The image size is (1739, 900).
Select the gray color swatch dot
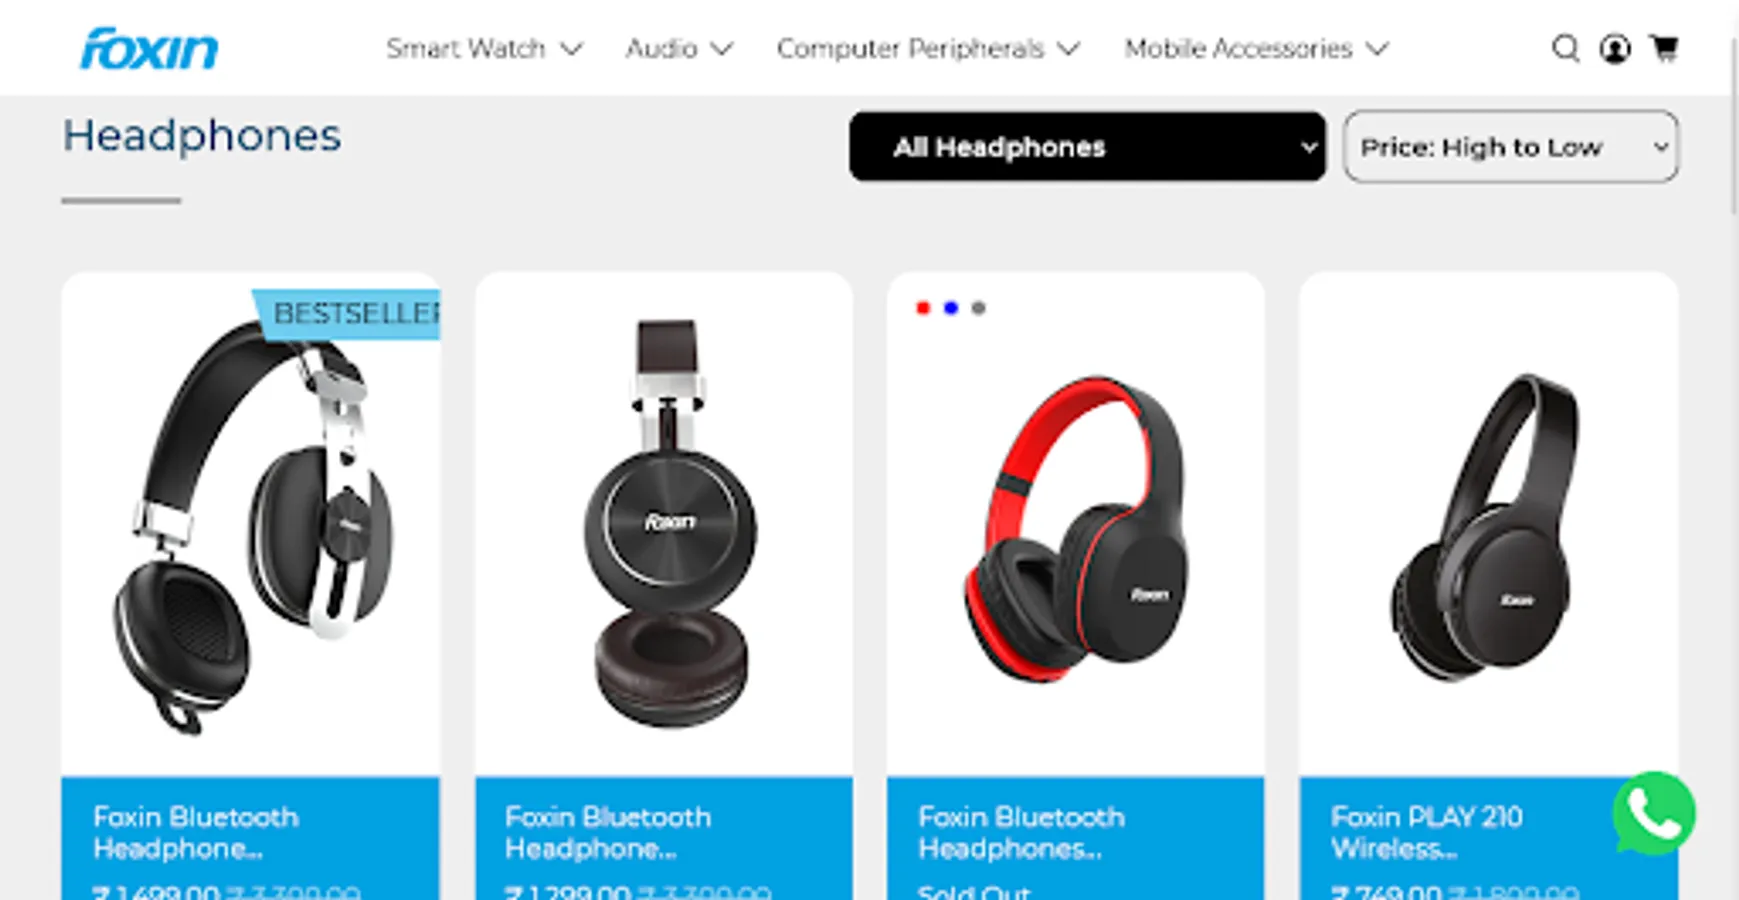point(979,308)
